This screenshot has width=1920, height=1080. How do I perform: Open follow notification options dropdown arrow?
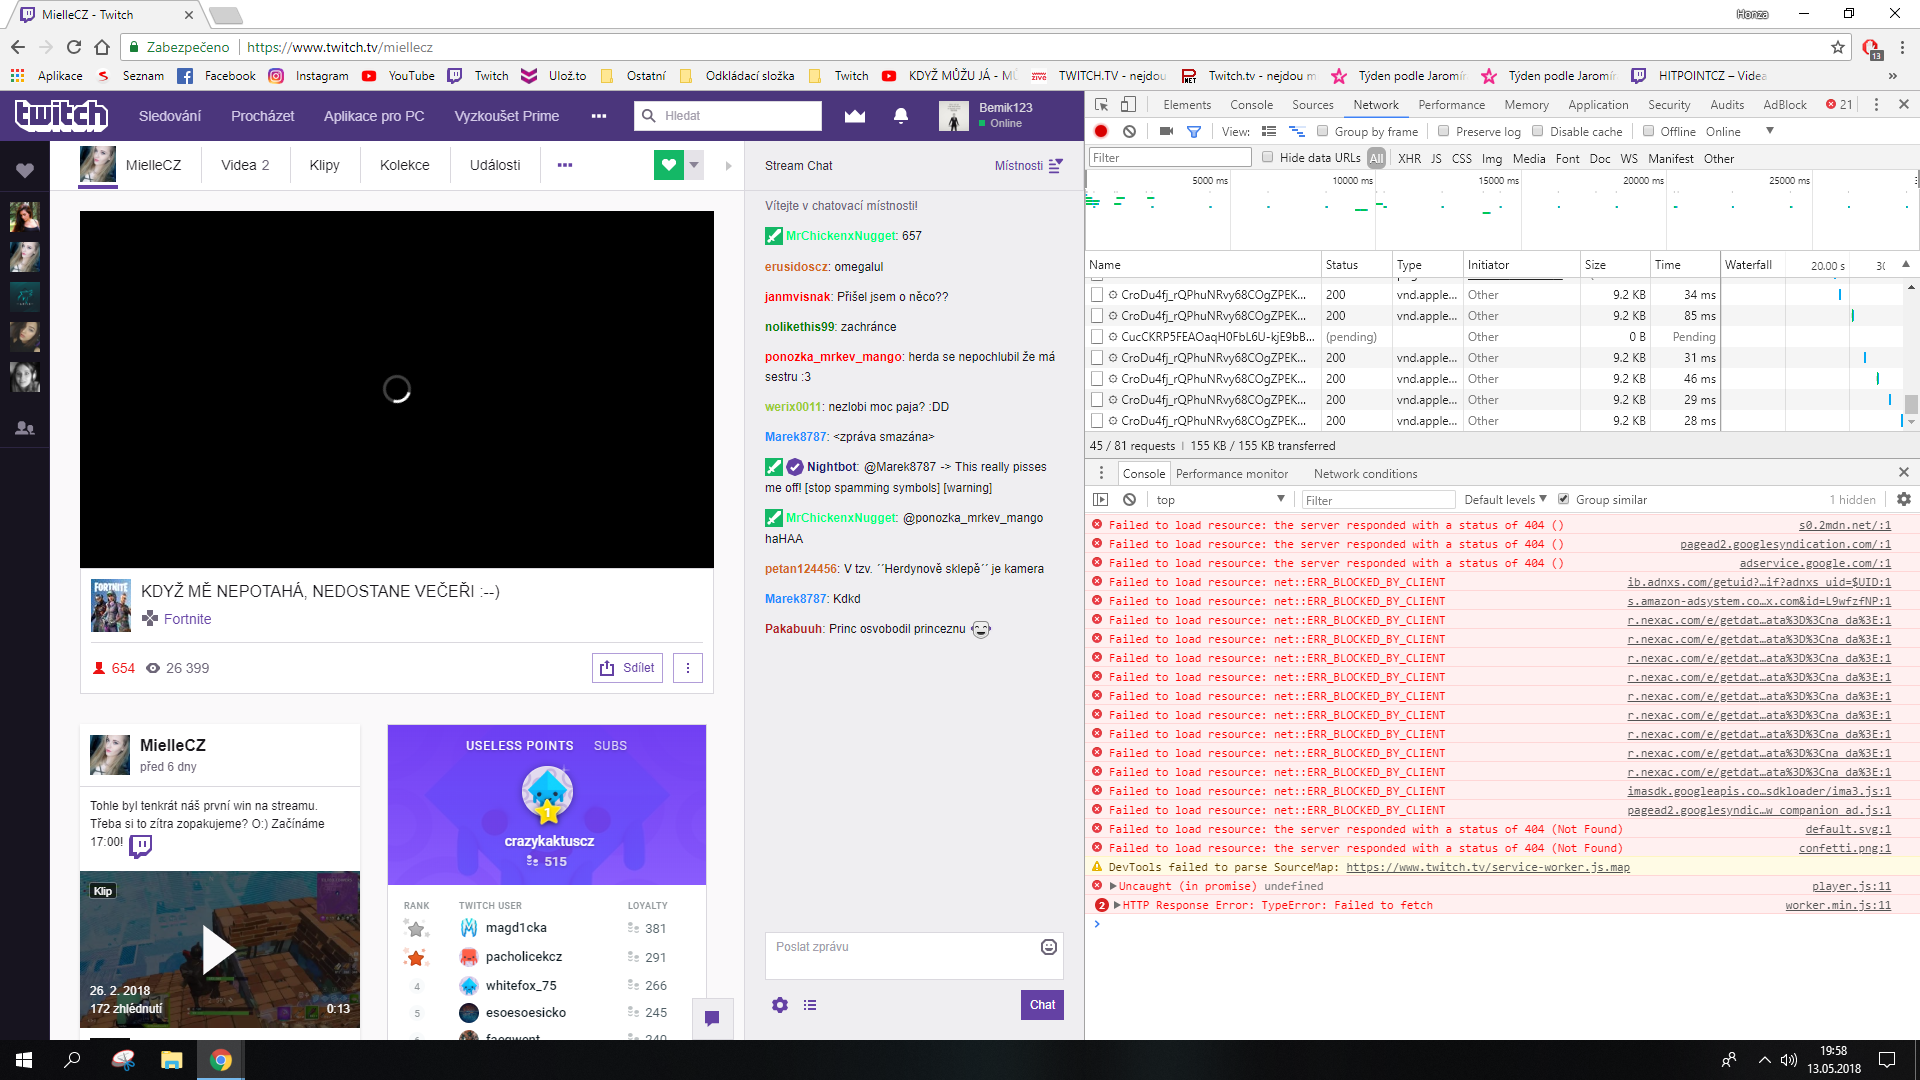pos(694,165)
